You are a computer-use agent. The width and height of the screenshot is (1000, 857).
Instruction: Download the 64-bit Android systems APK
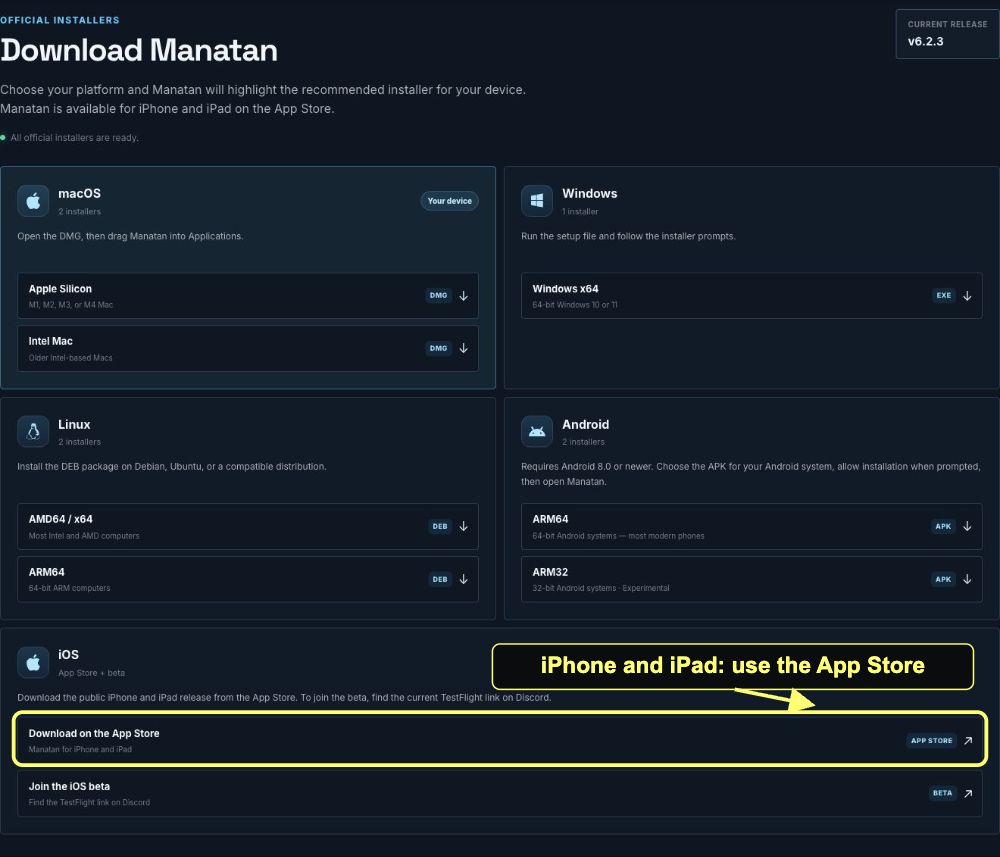click(x=751, y=526)
